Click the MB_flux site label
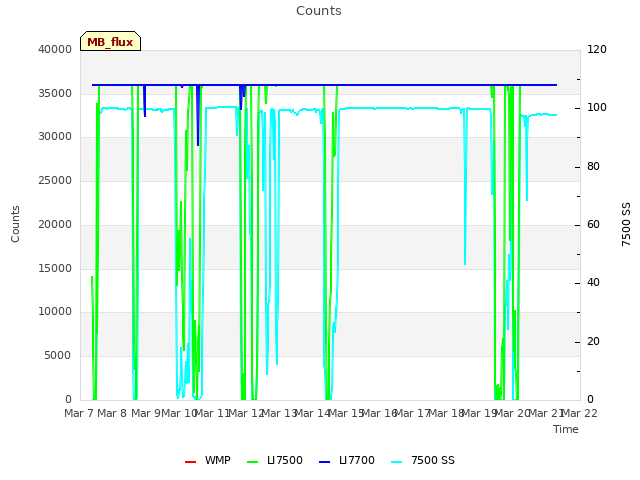The image size is (640, 480). click(x=110, y=42)
